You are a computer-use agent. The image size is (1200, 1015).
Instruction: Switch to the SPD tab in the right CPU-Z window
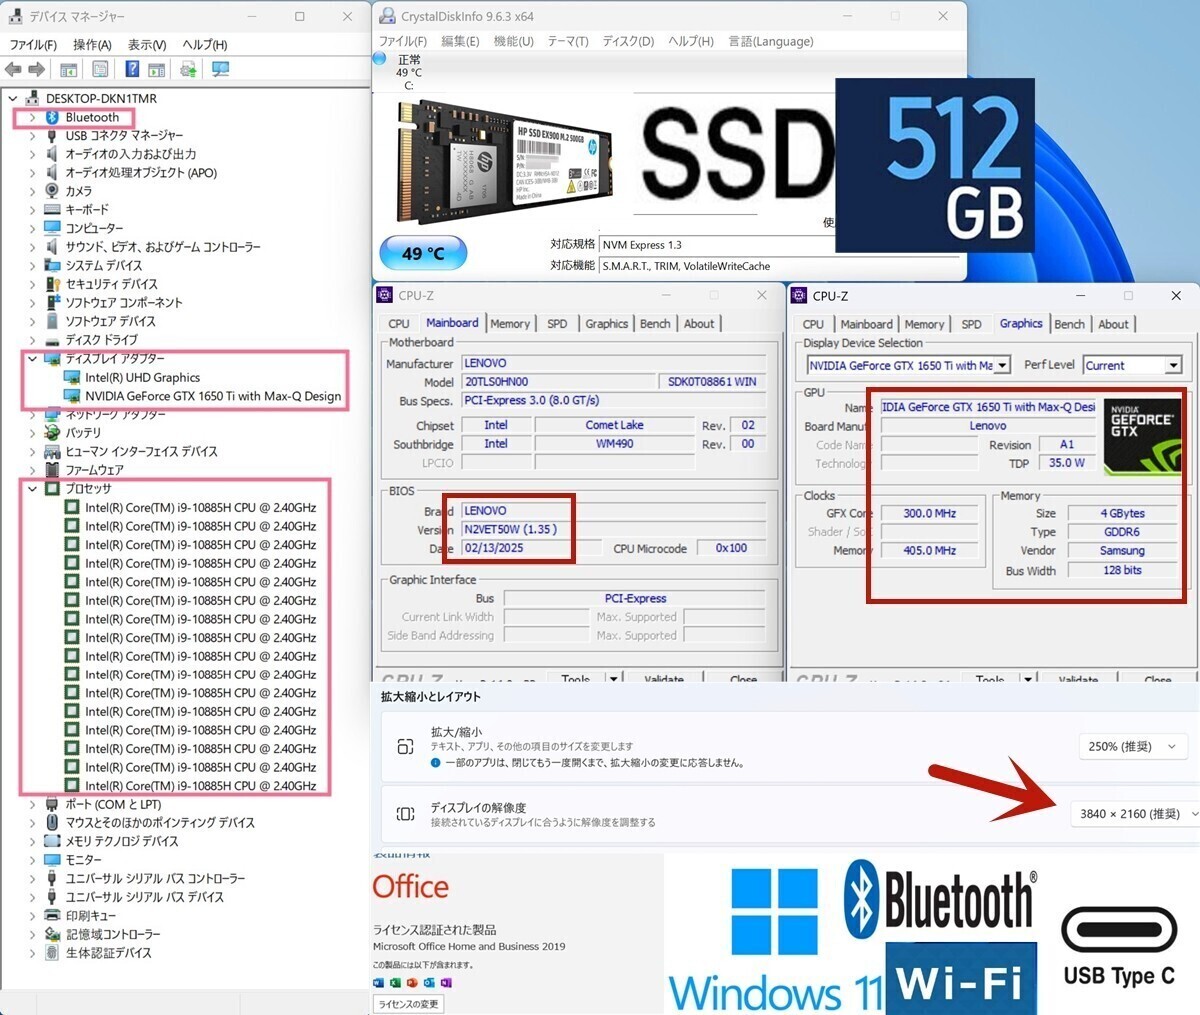point(971,324)
